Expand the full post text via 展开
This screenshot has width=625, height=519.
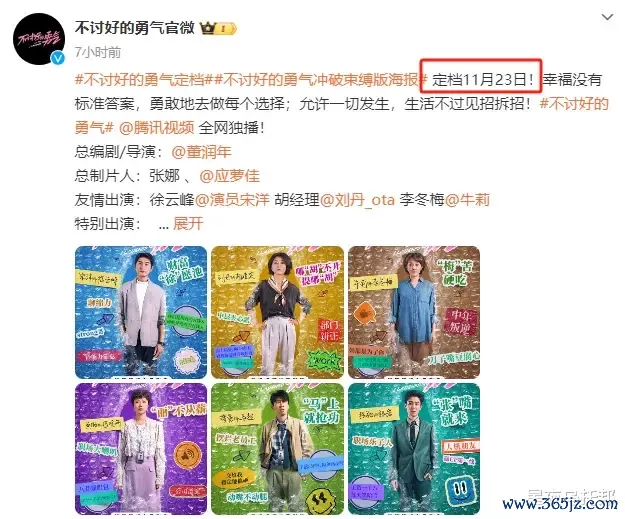tap(188, 224)
